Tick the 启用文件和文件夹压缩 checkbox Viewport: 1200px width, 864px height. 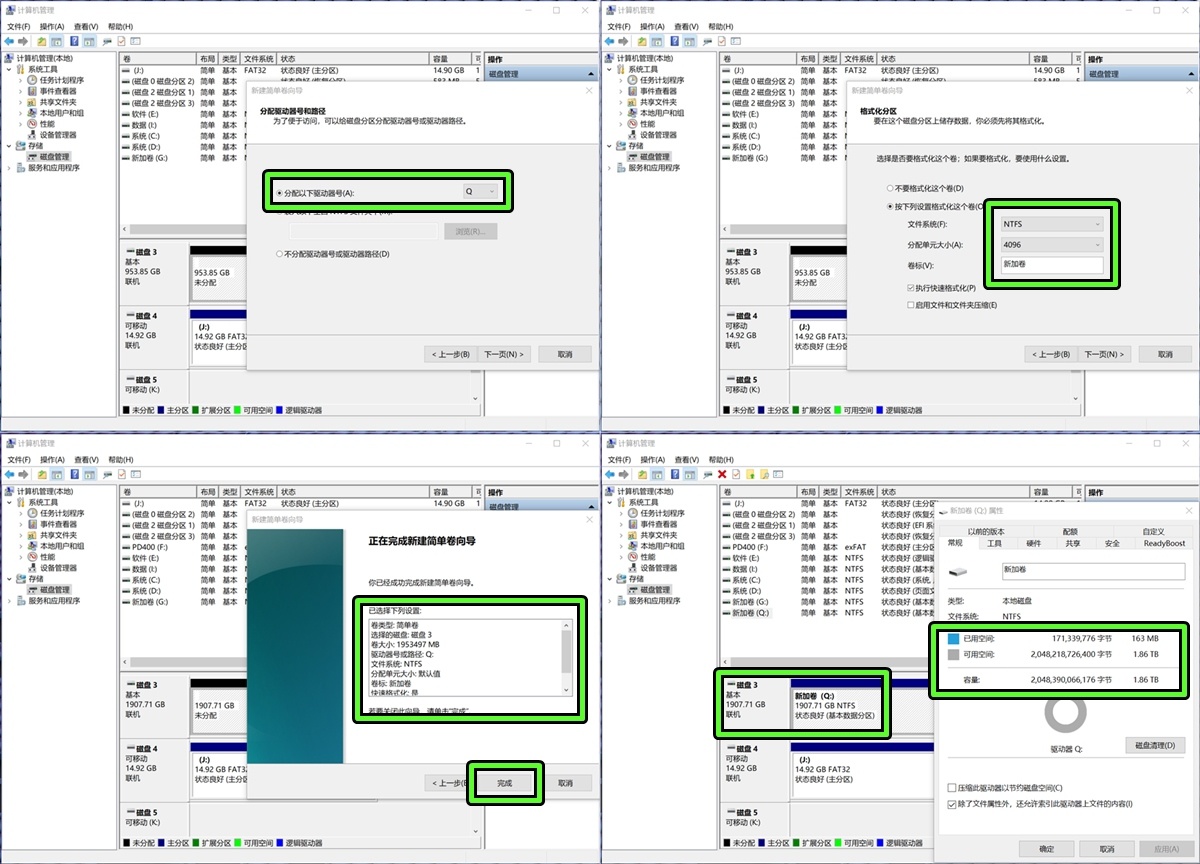coord(910,305)
